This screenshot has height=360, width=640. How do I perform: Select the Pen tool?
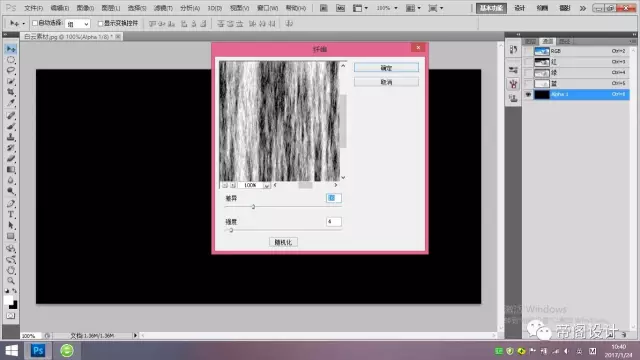coord(11,204)
